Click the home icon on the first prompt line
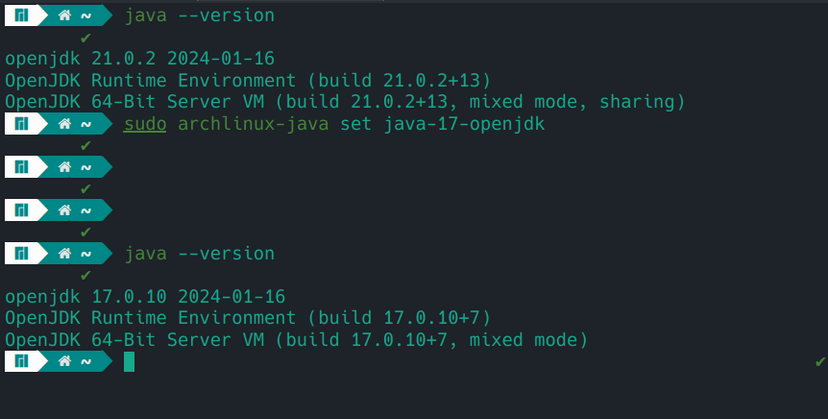 click(64, 16)
